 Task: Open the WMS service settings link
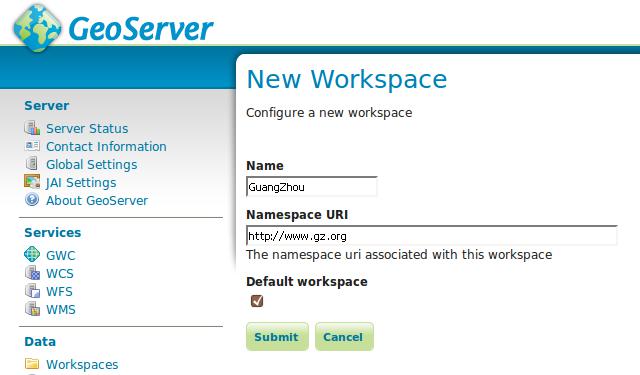click(61, 310)
